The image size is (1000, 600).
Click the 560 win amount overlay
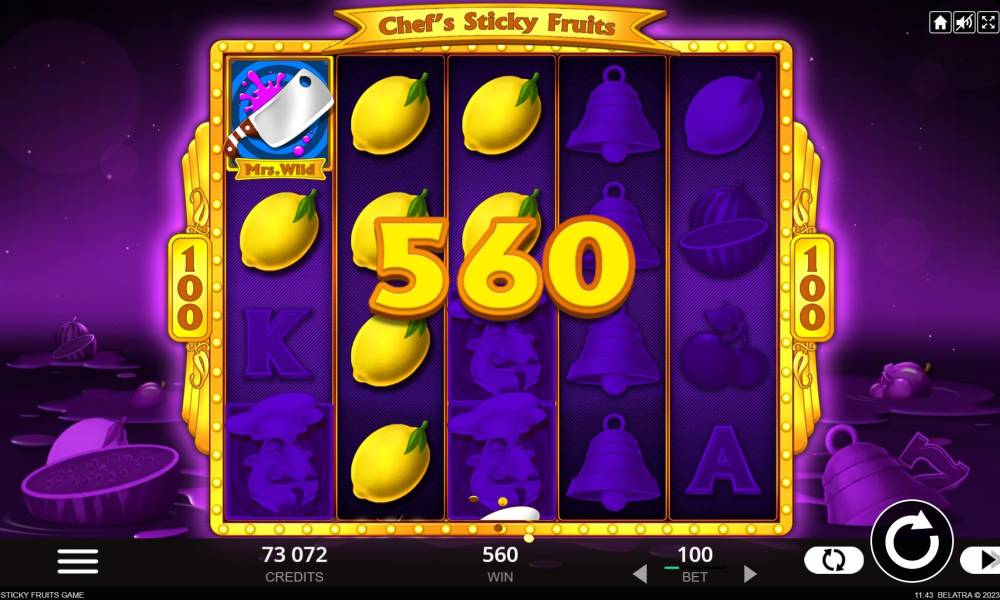pos(501,267)
